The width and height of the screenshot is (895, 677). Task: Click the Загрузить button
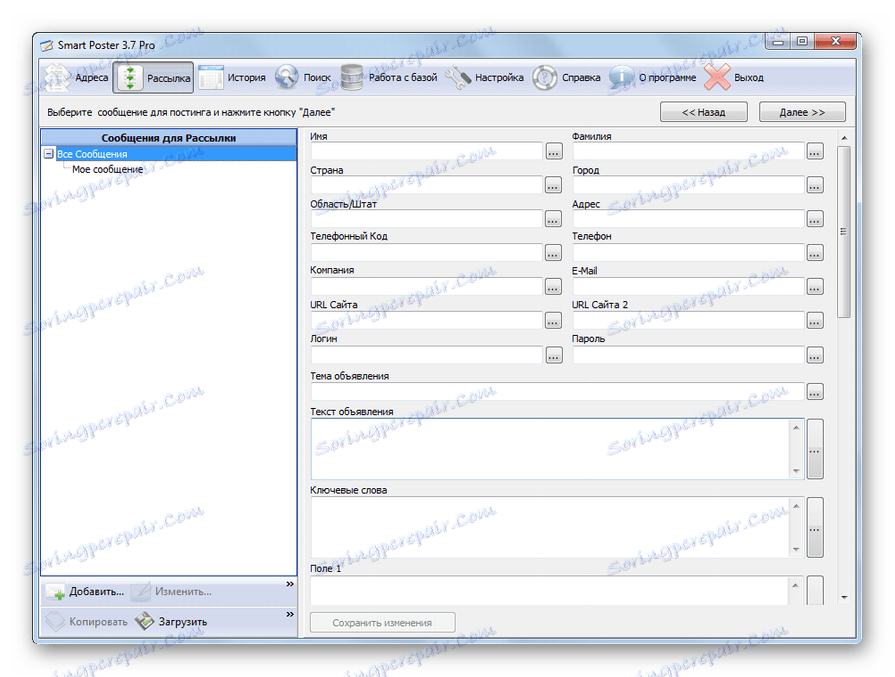click(x=171, y=622)
